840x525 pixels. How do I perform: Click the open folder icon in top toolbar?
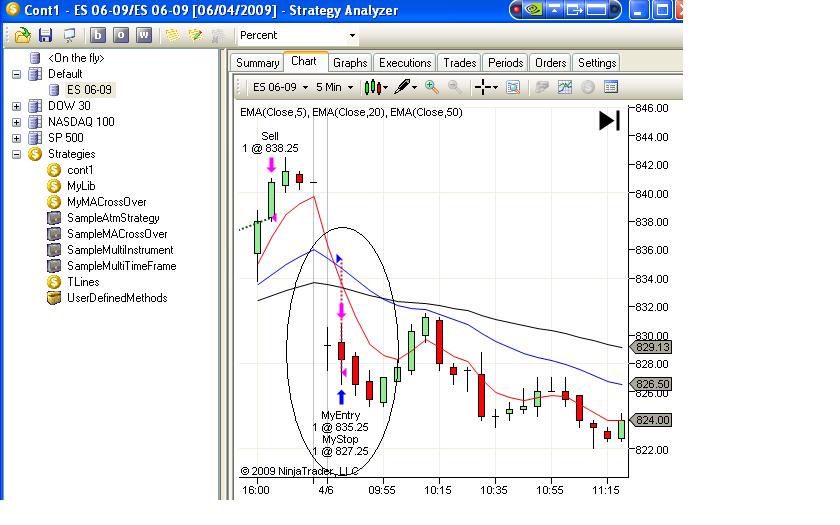(23, 35)
